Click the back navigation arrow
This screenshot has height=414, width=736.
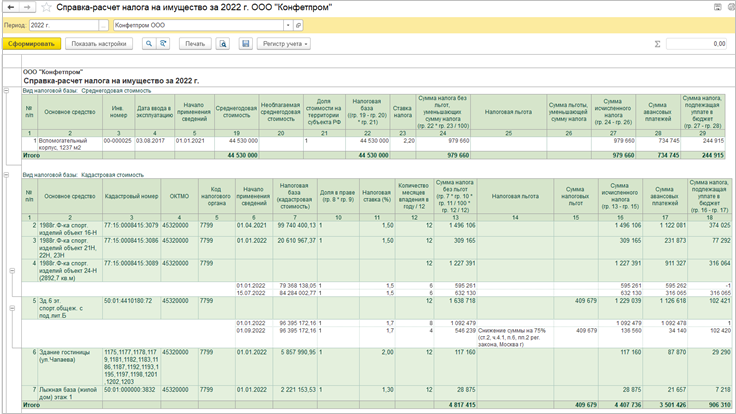[x=10, y=7]
